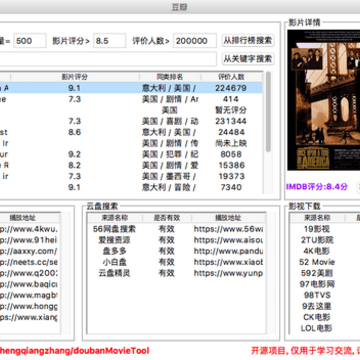Select the row with 231344 ratings
360x360 pixels.
(131, 121)
